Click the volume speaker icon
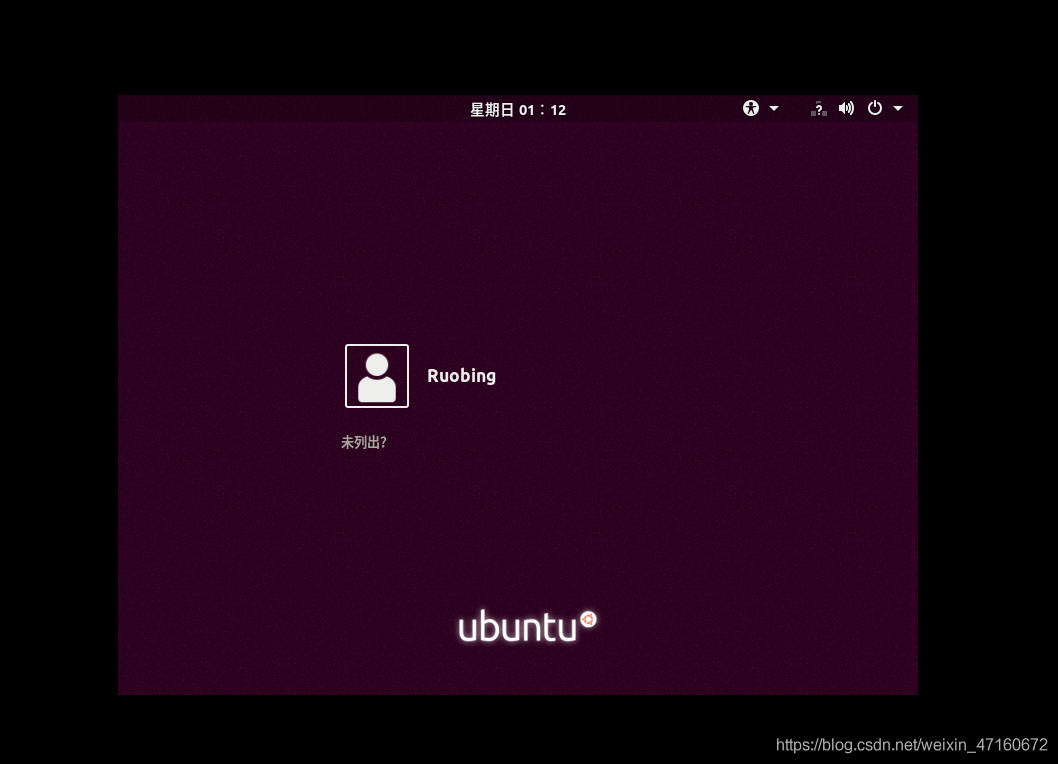The image size is (1058, 764). [846, 108]
